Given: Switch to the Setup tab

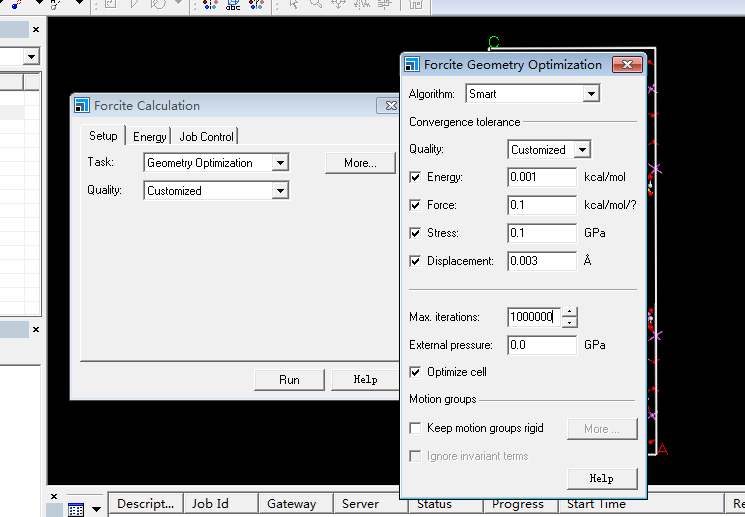Looking at the screenshot, I should point(103,136).
